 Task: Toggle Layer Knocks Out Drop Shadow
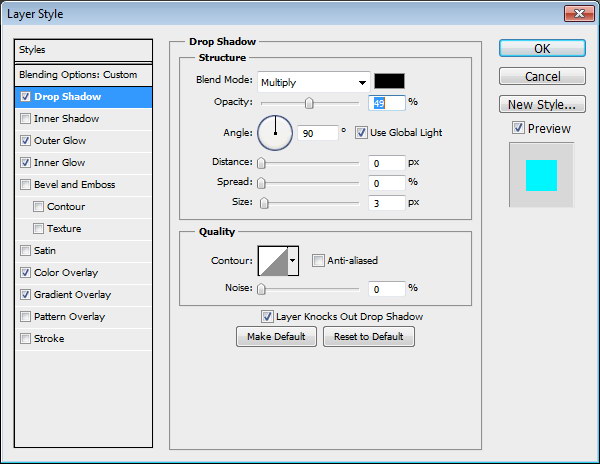point(267,316)
